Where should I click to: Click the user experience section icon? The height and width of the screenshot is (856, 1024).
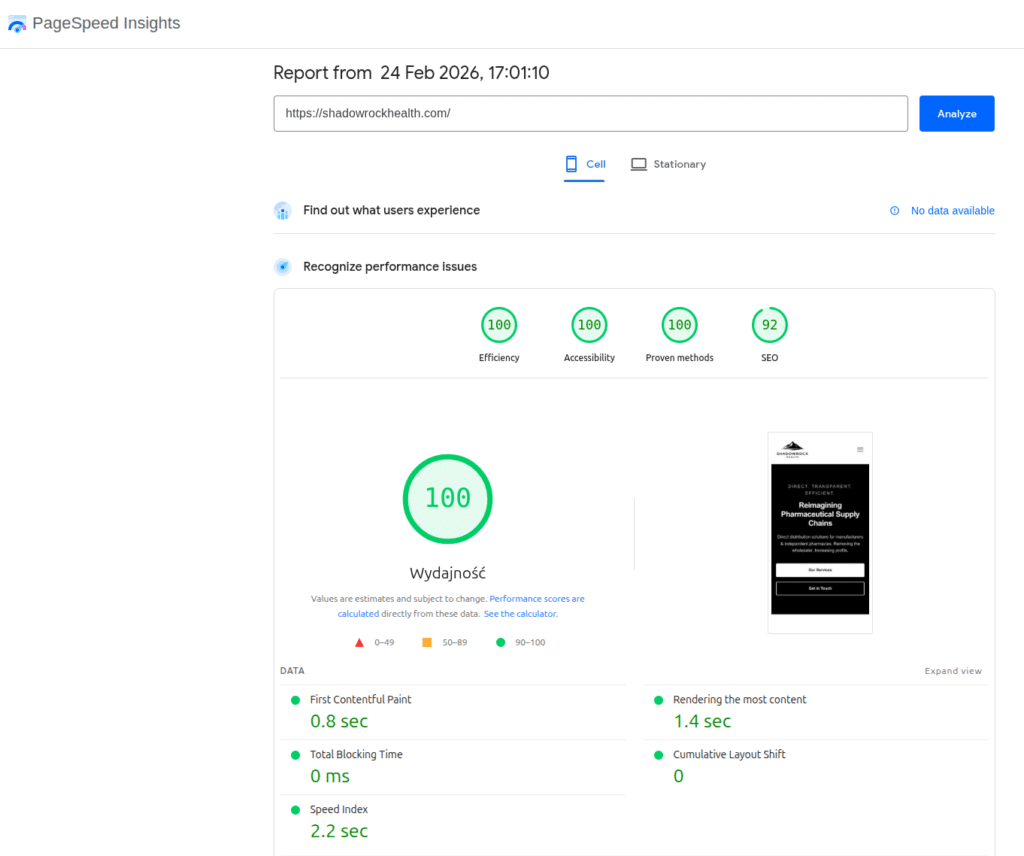[283, 211]
